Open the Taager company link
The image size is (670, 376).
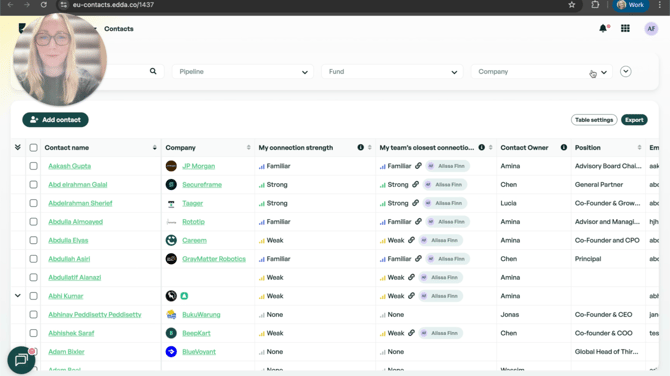(x=192, y=203)
